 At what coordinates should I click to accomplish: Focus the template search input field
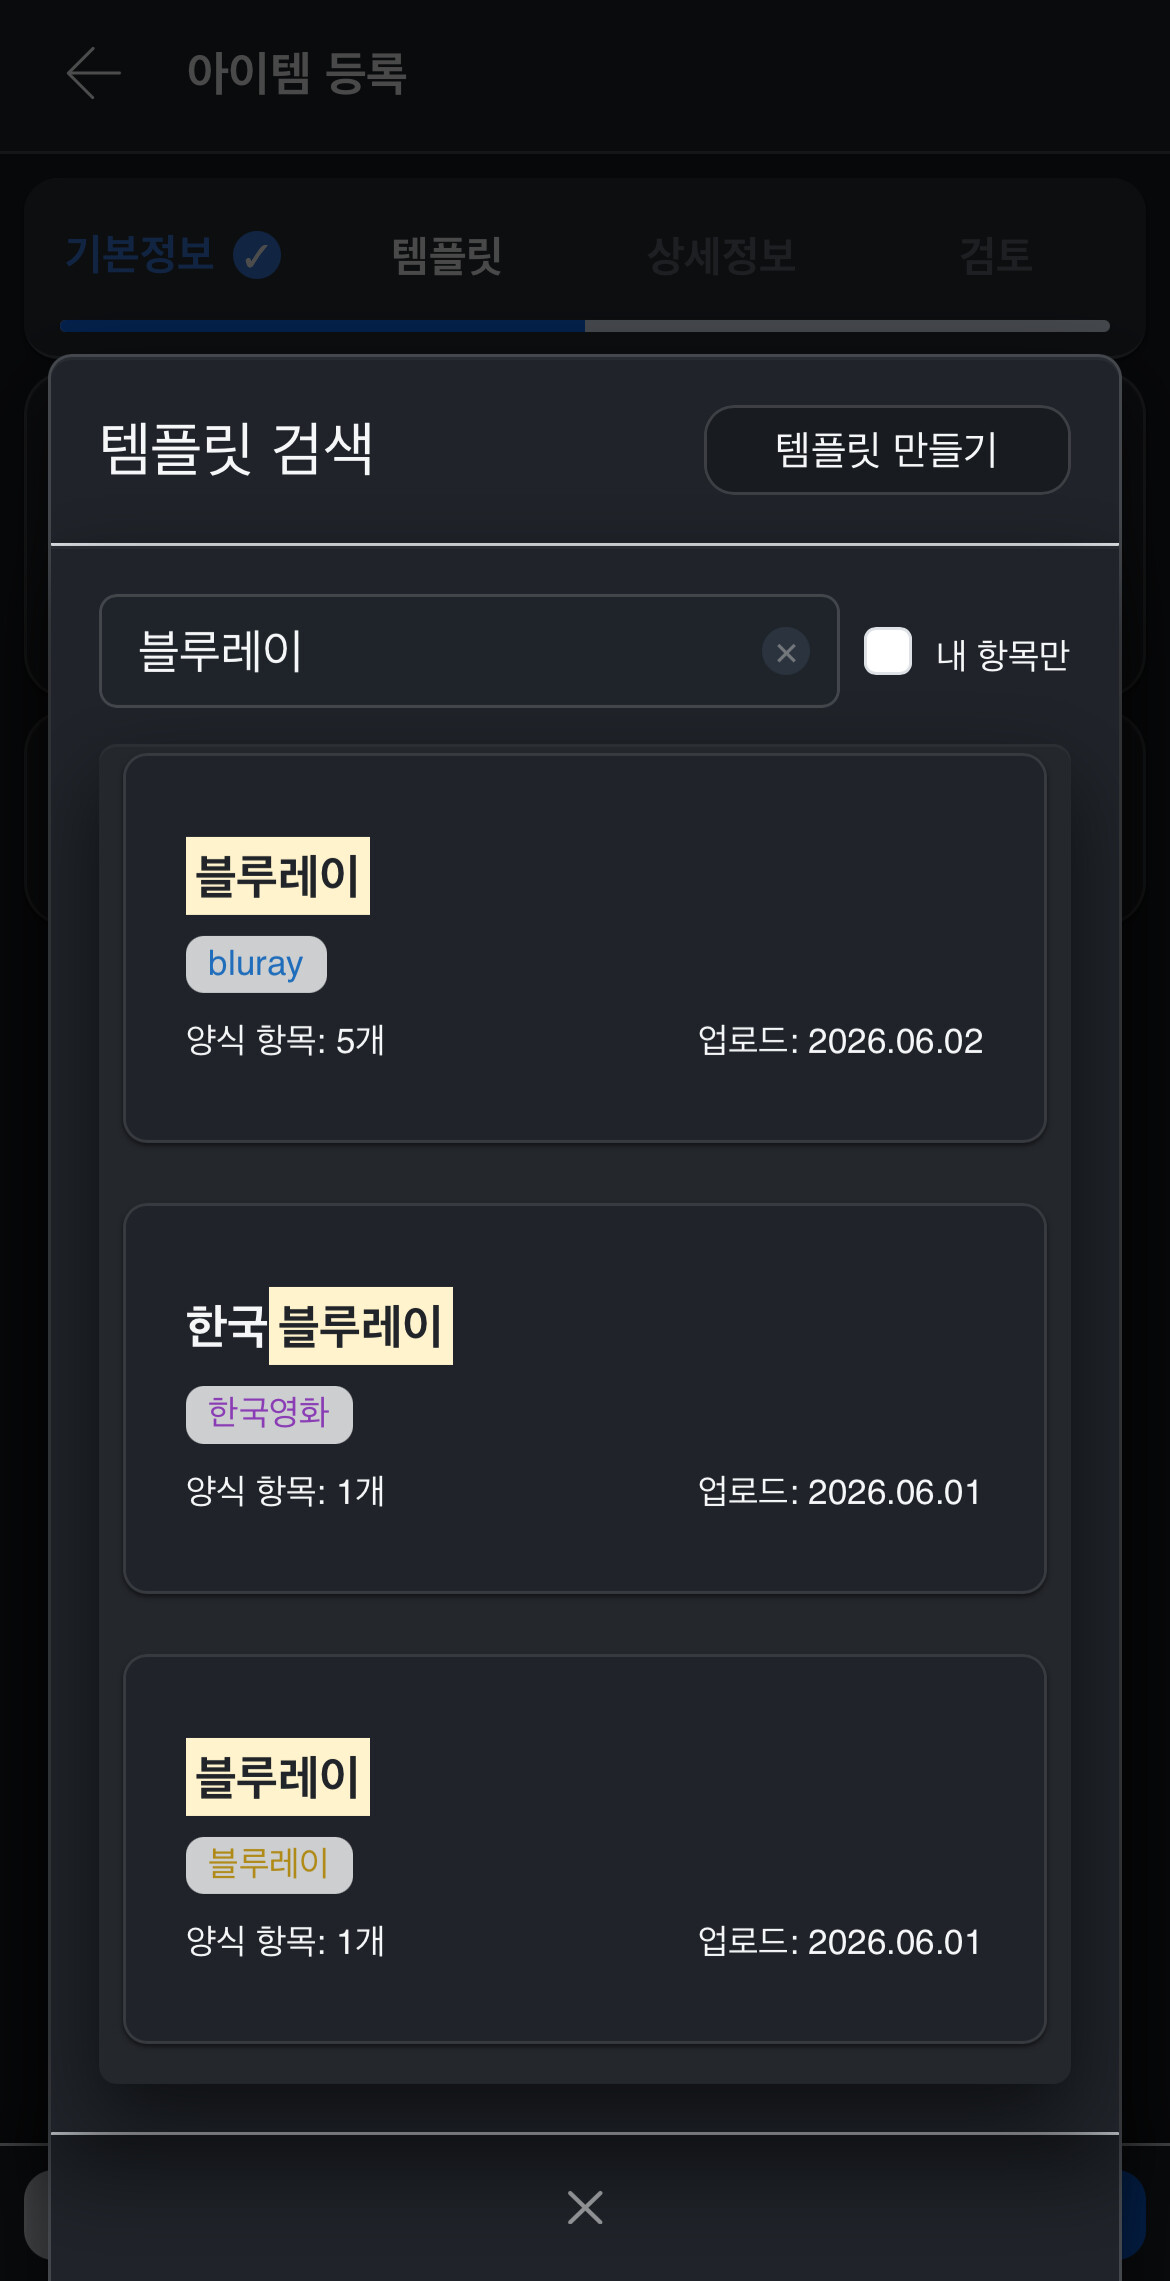pyautogui.click(x=469, y=651)
